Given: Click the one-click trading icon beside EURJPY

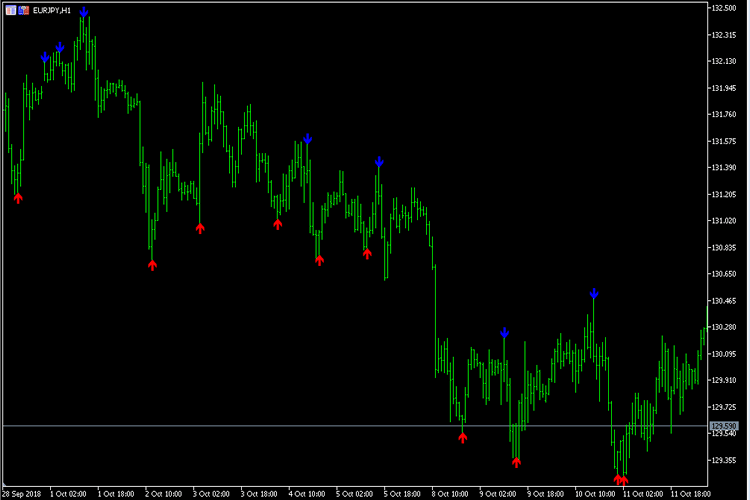Looking at the screenshot, I should tap(10, 9).
